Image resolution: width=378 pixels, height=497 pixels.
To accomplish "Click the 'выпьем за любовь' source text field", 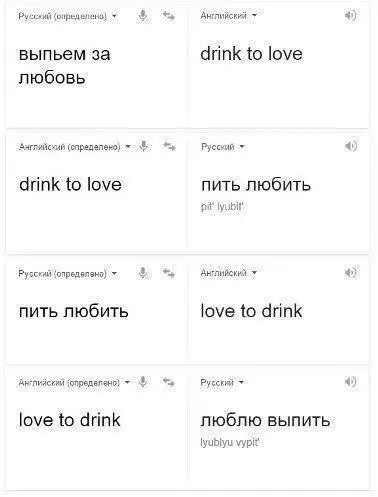I will (64, 66).
